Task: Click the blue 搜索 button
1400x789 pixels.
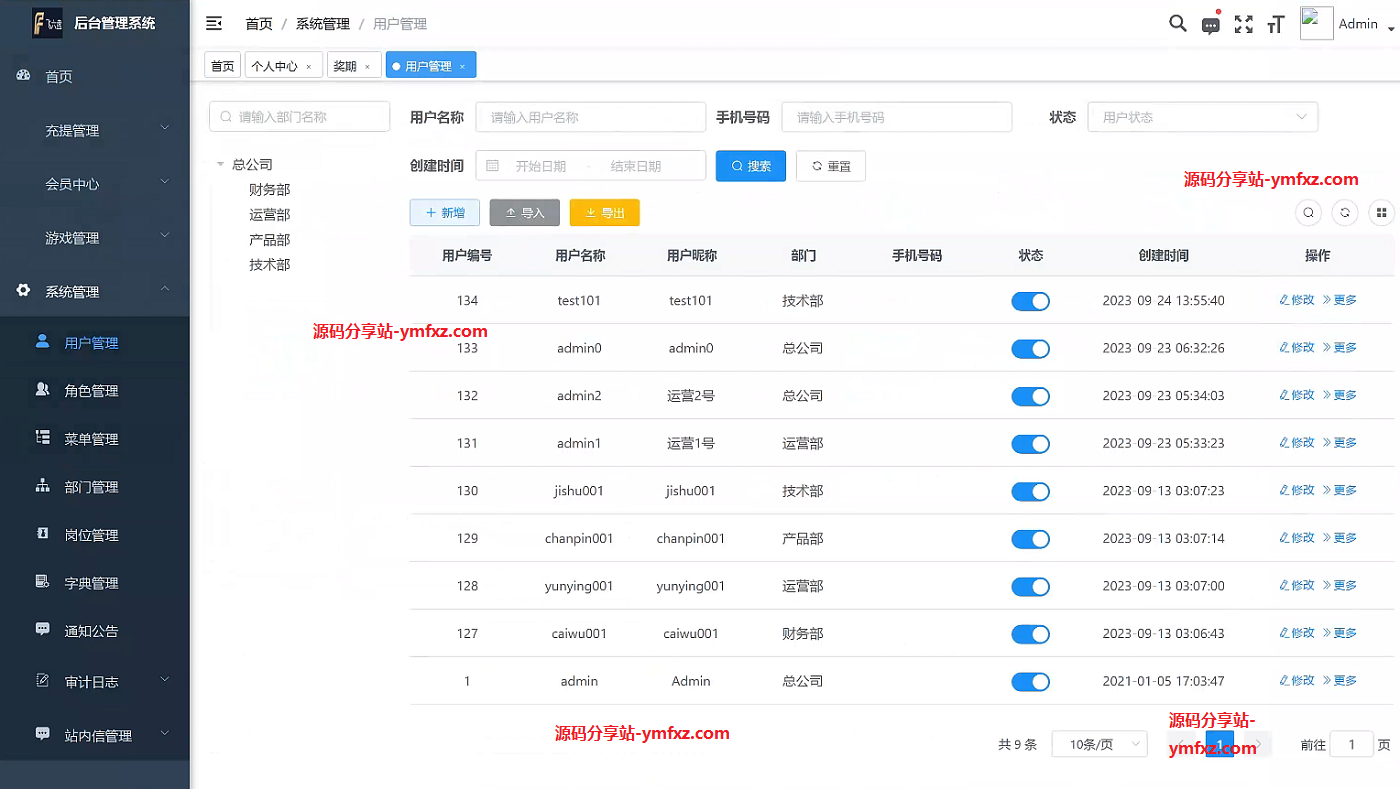Action: click(x=750, y=166)
